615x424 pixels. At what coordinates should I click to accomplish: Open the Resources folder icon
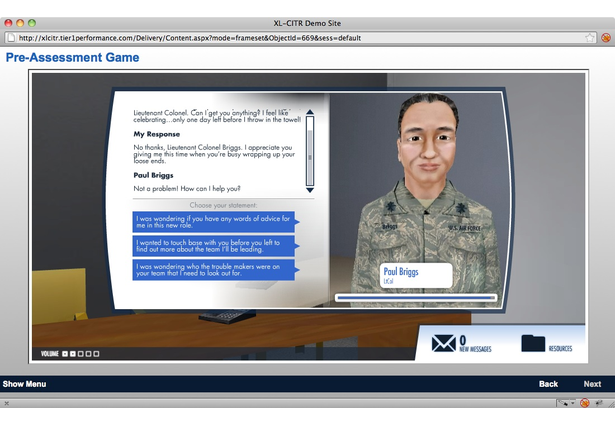coord(533,343)
